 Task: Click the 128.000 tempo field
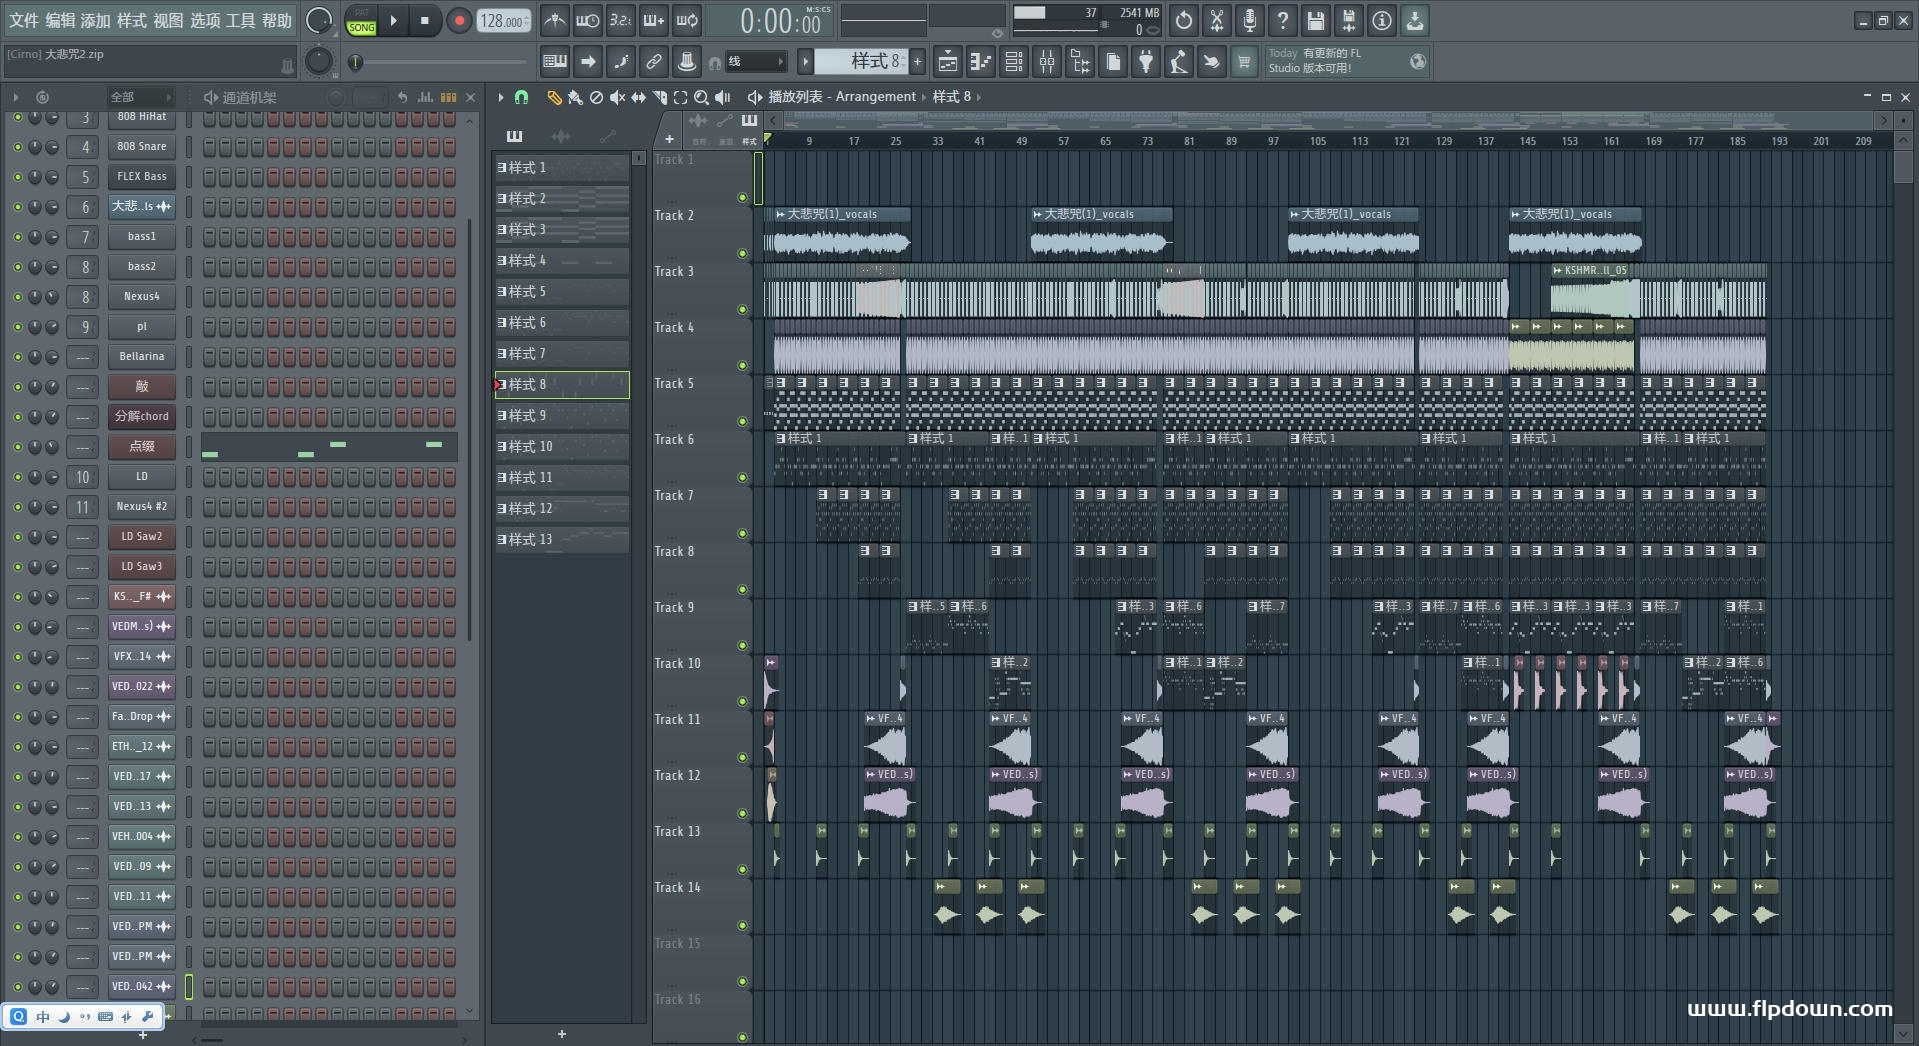[503, 21]
